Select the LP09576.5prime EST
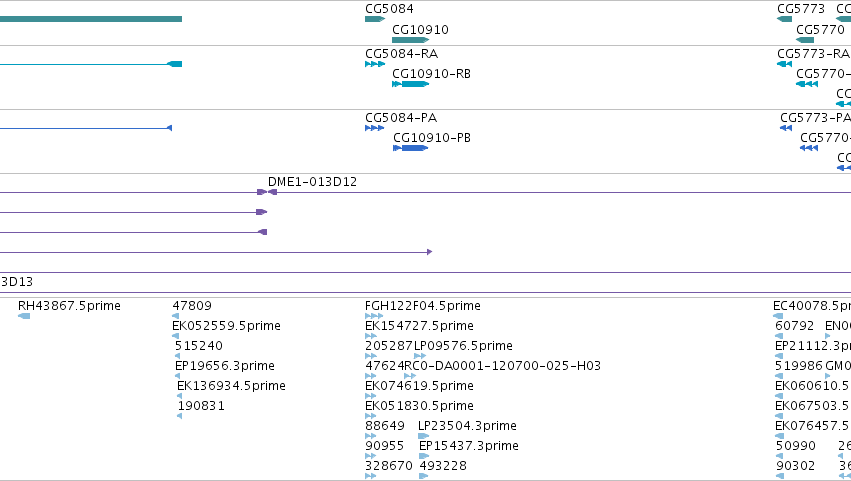The height and width of the screenshot is (481, 851). pos(463,346)
